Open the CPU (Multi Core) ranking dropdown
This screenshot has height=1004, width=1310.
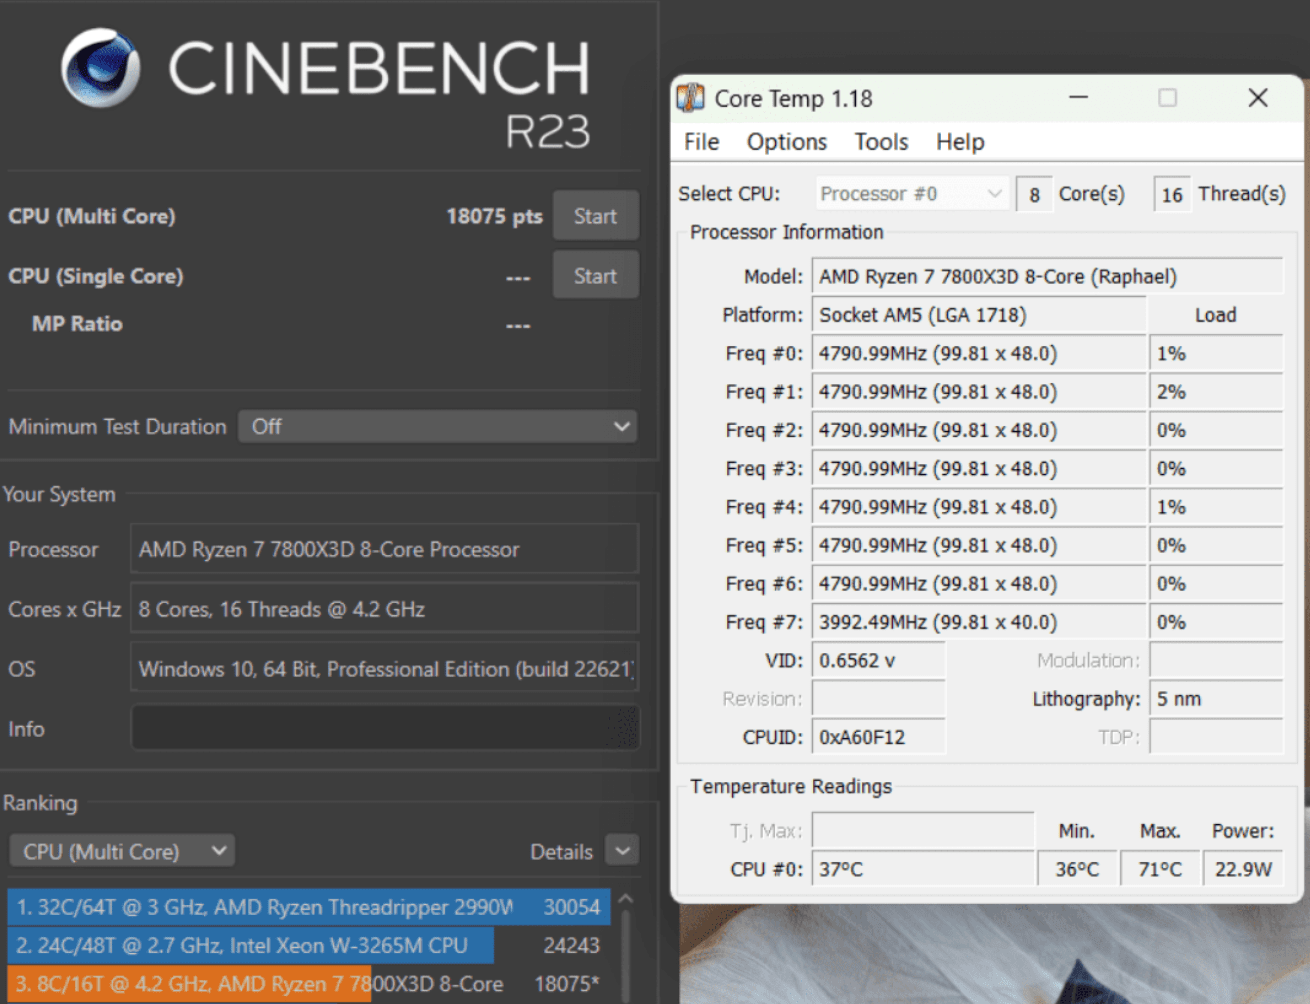(122, 851)
